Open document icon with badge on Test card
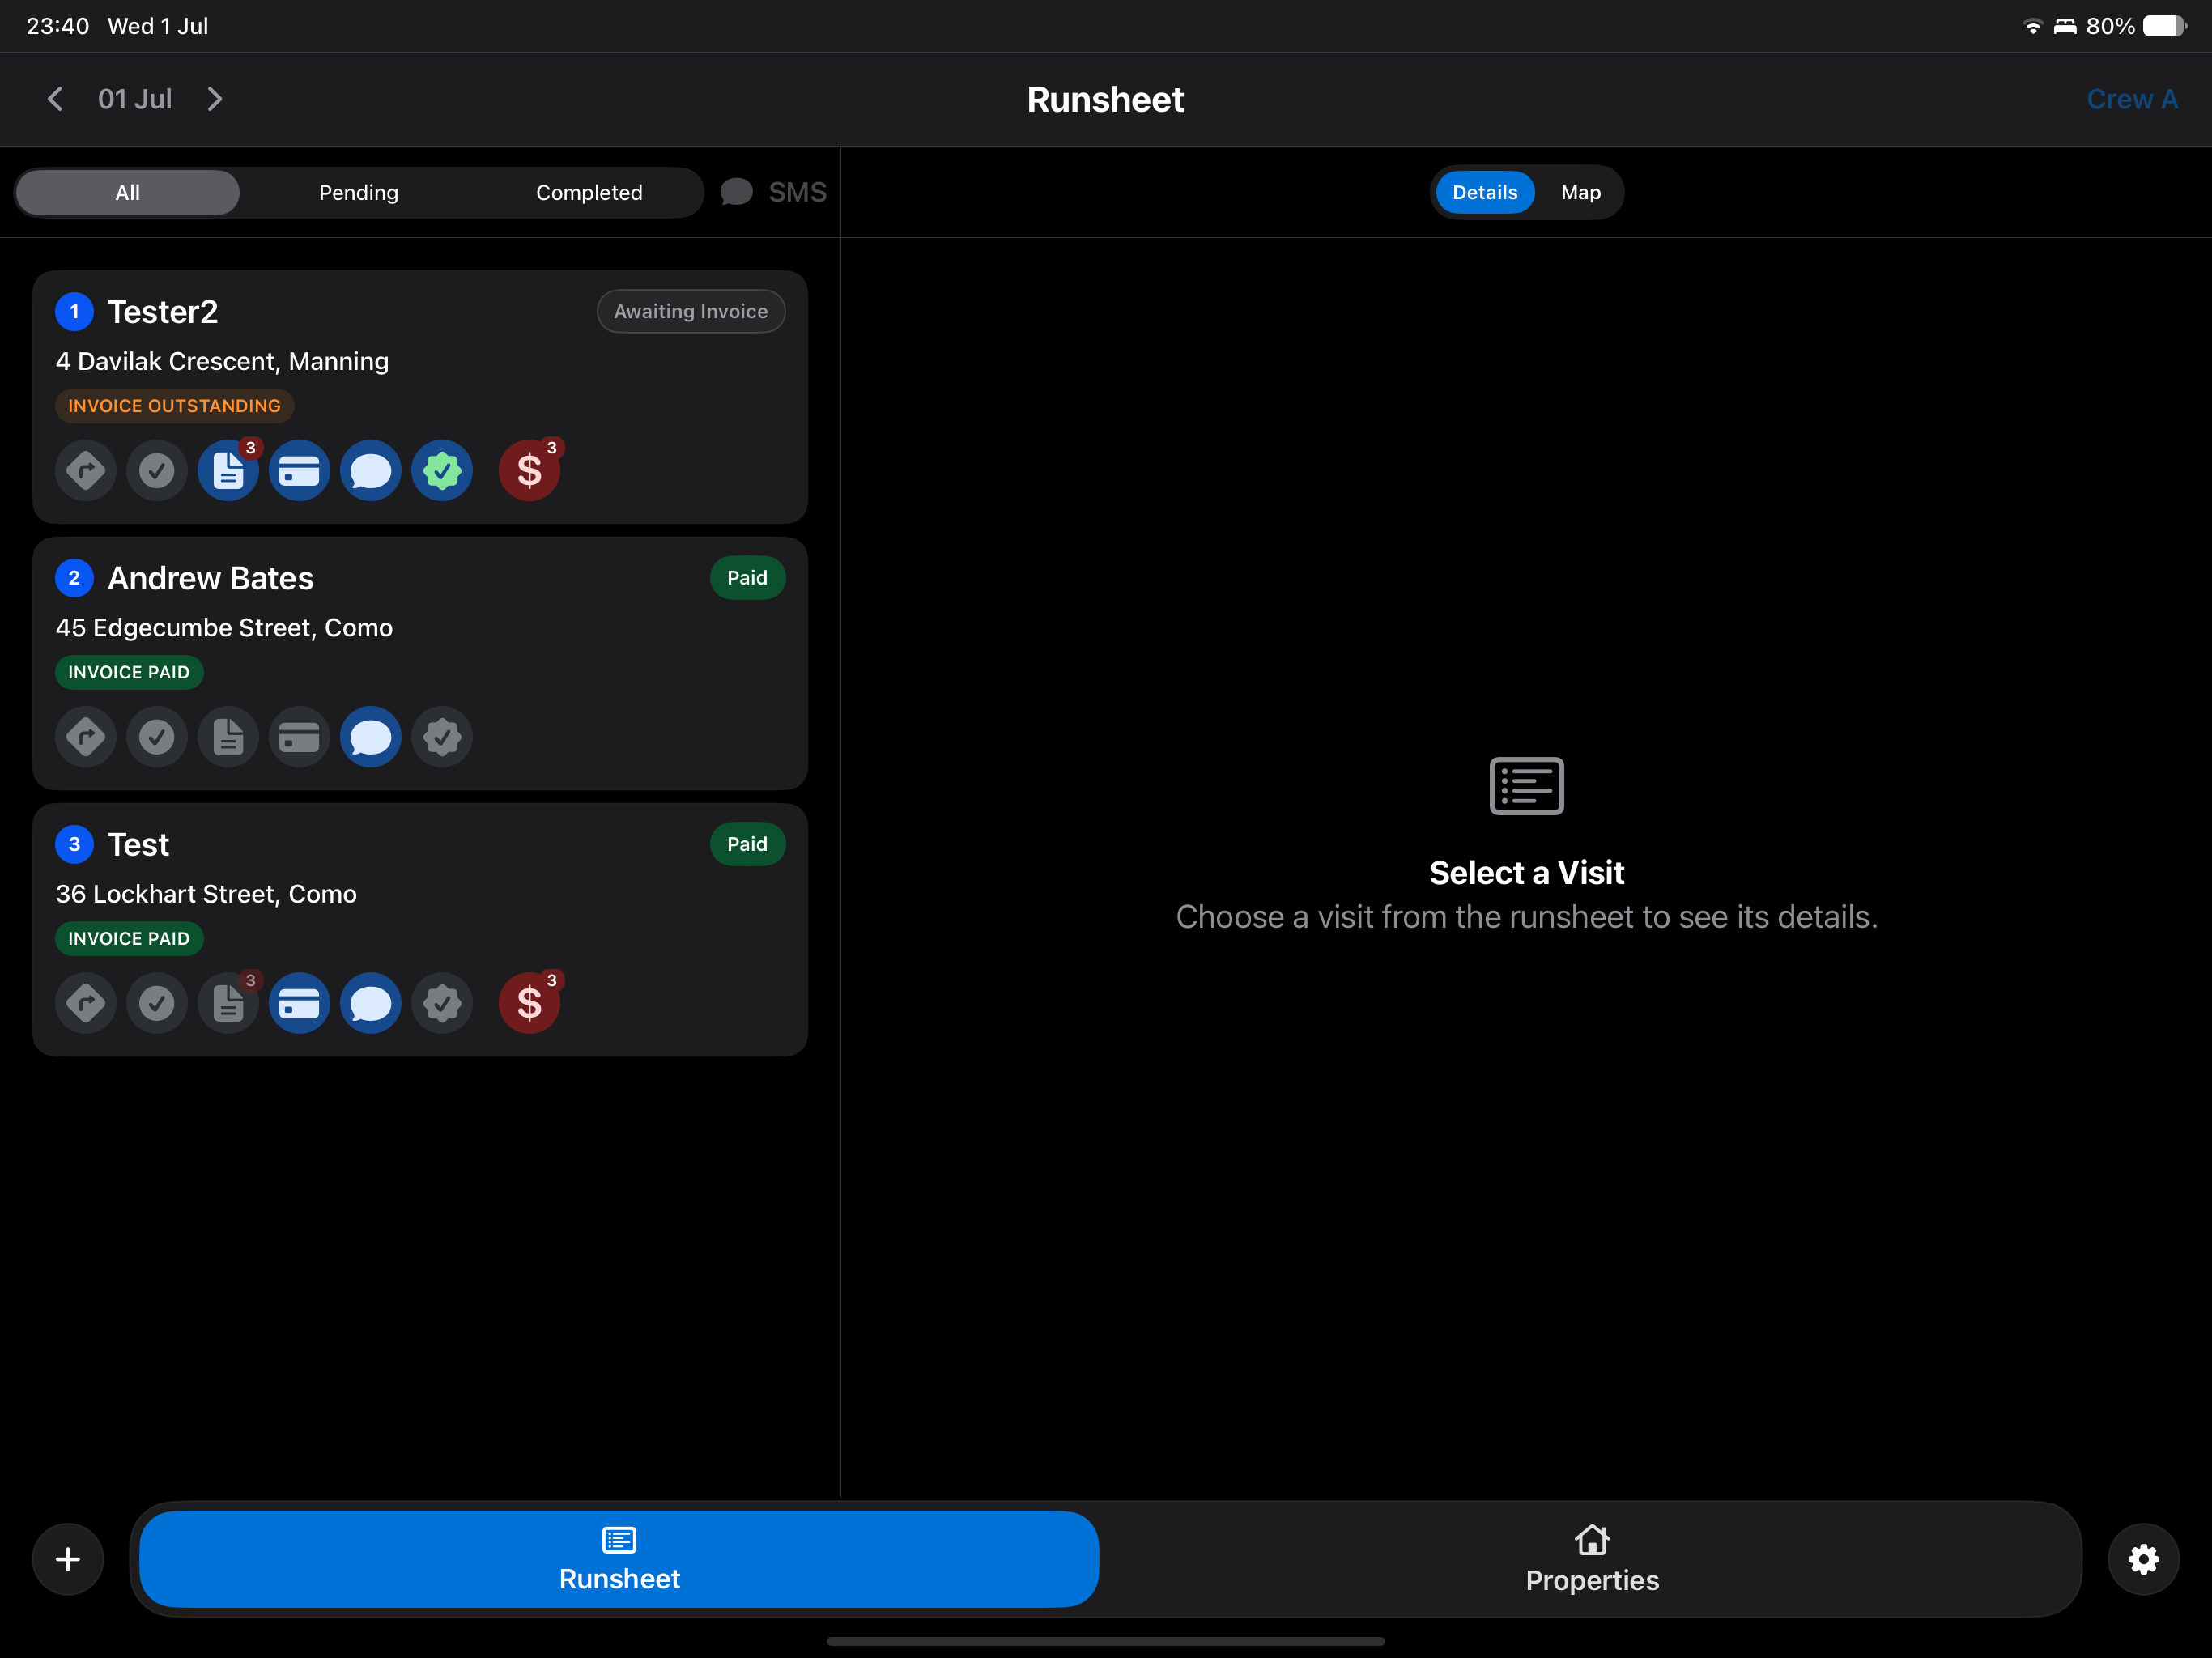Screen dimensions: 2212x1658 click(229, 1003)
